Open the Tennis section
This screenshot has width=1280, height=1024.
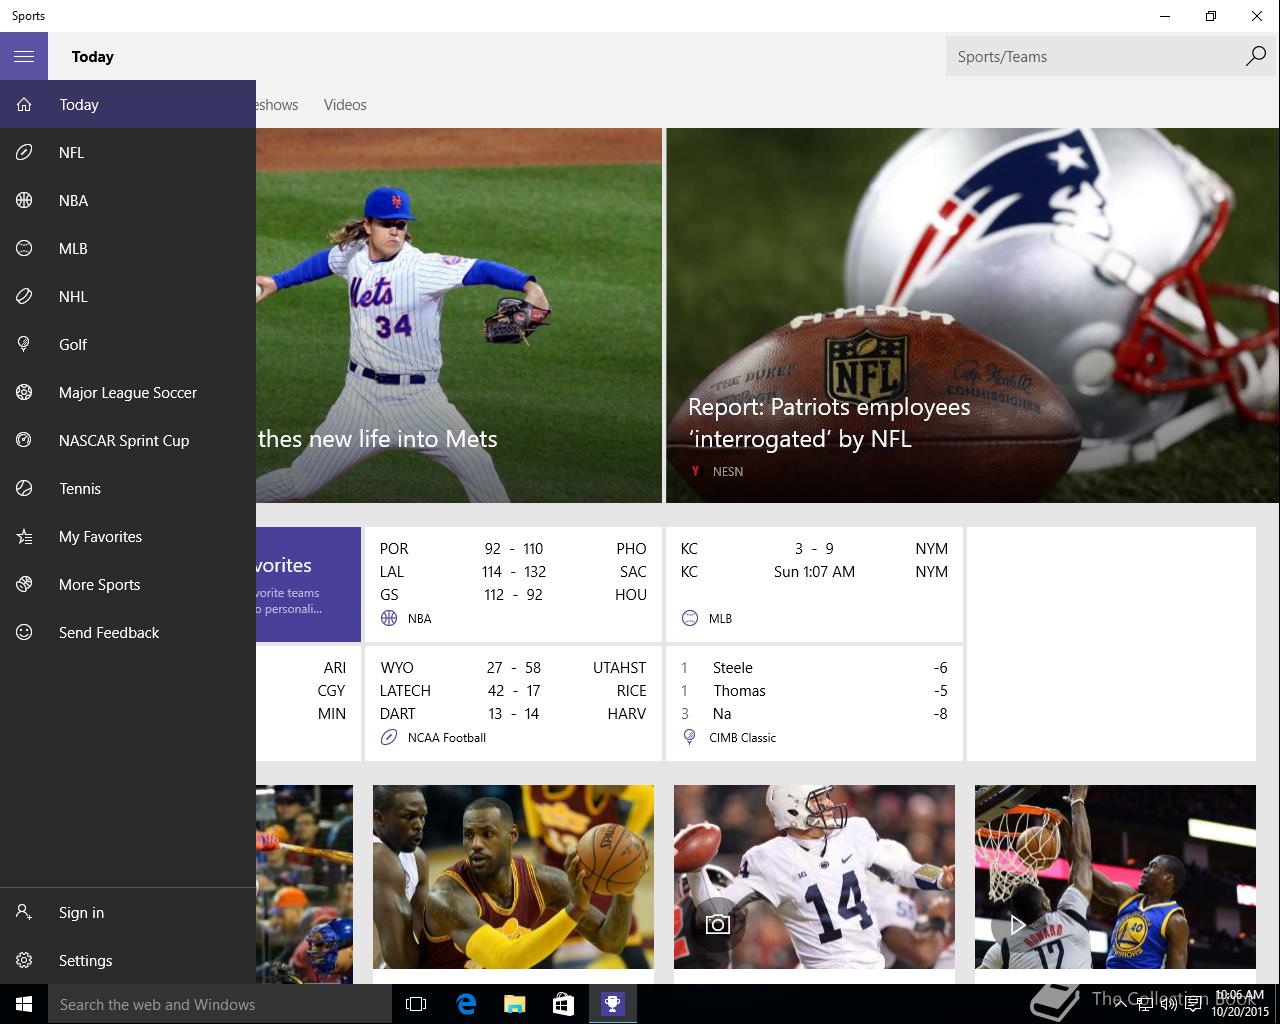pyautogui.click(x=128, y=488)
